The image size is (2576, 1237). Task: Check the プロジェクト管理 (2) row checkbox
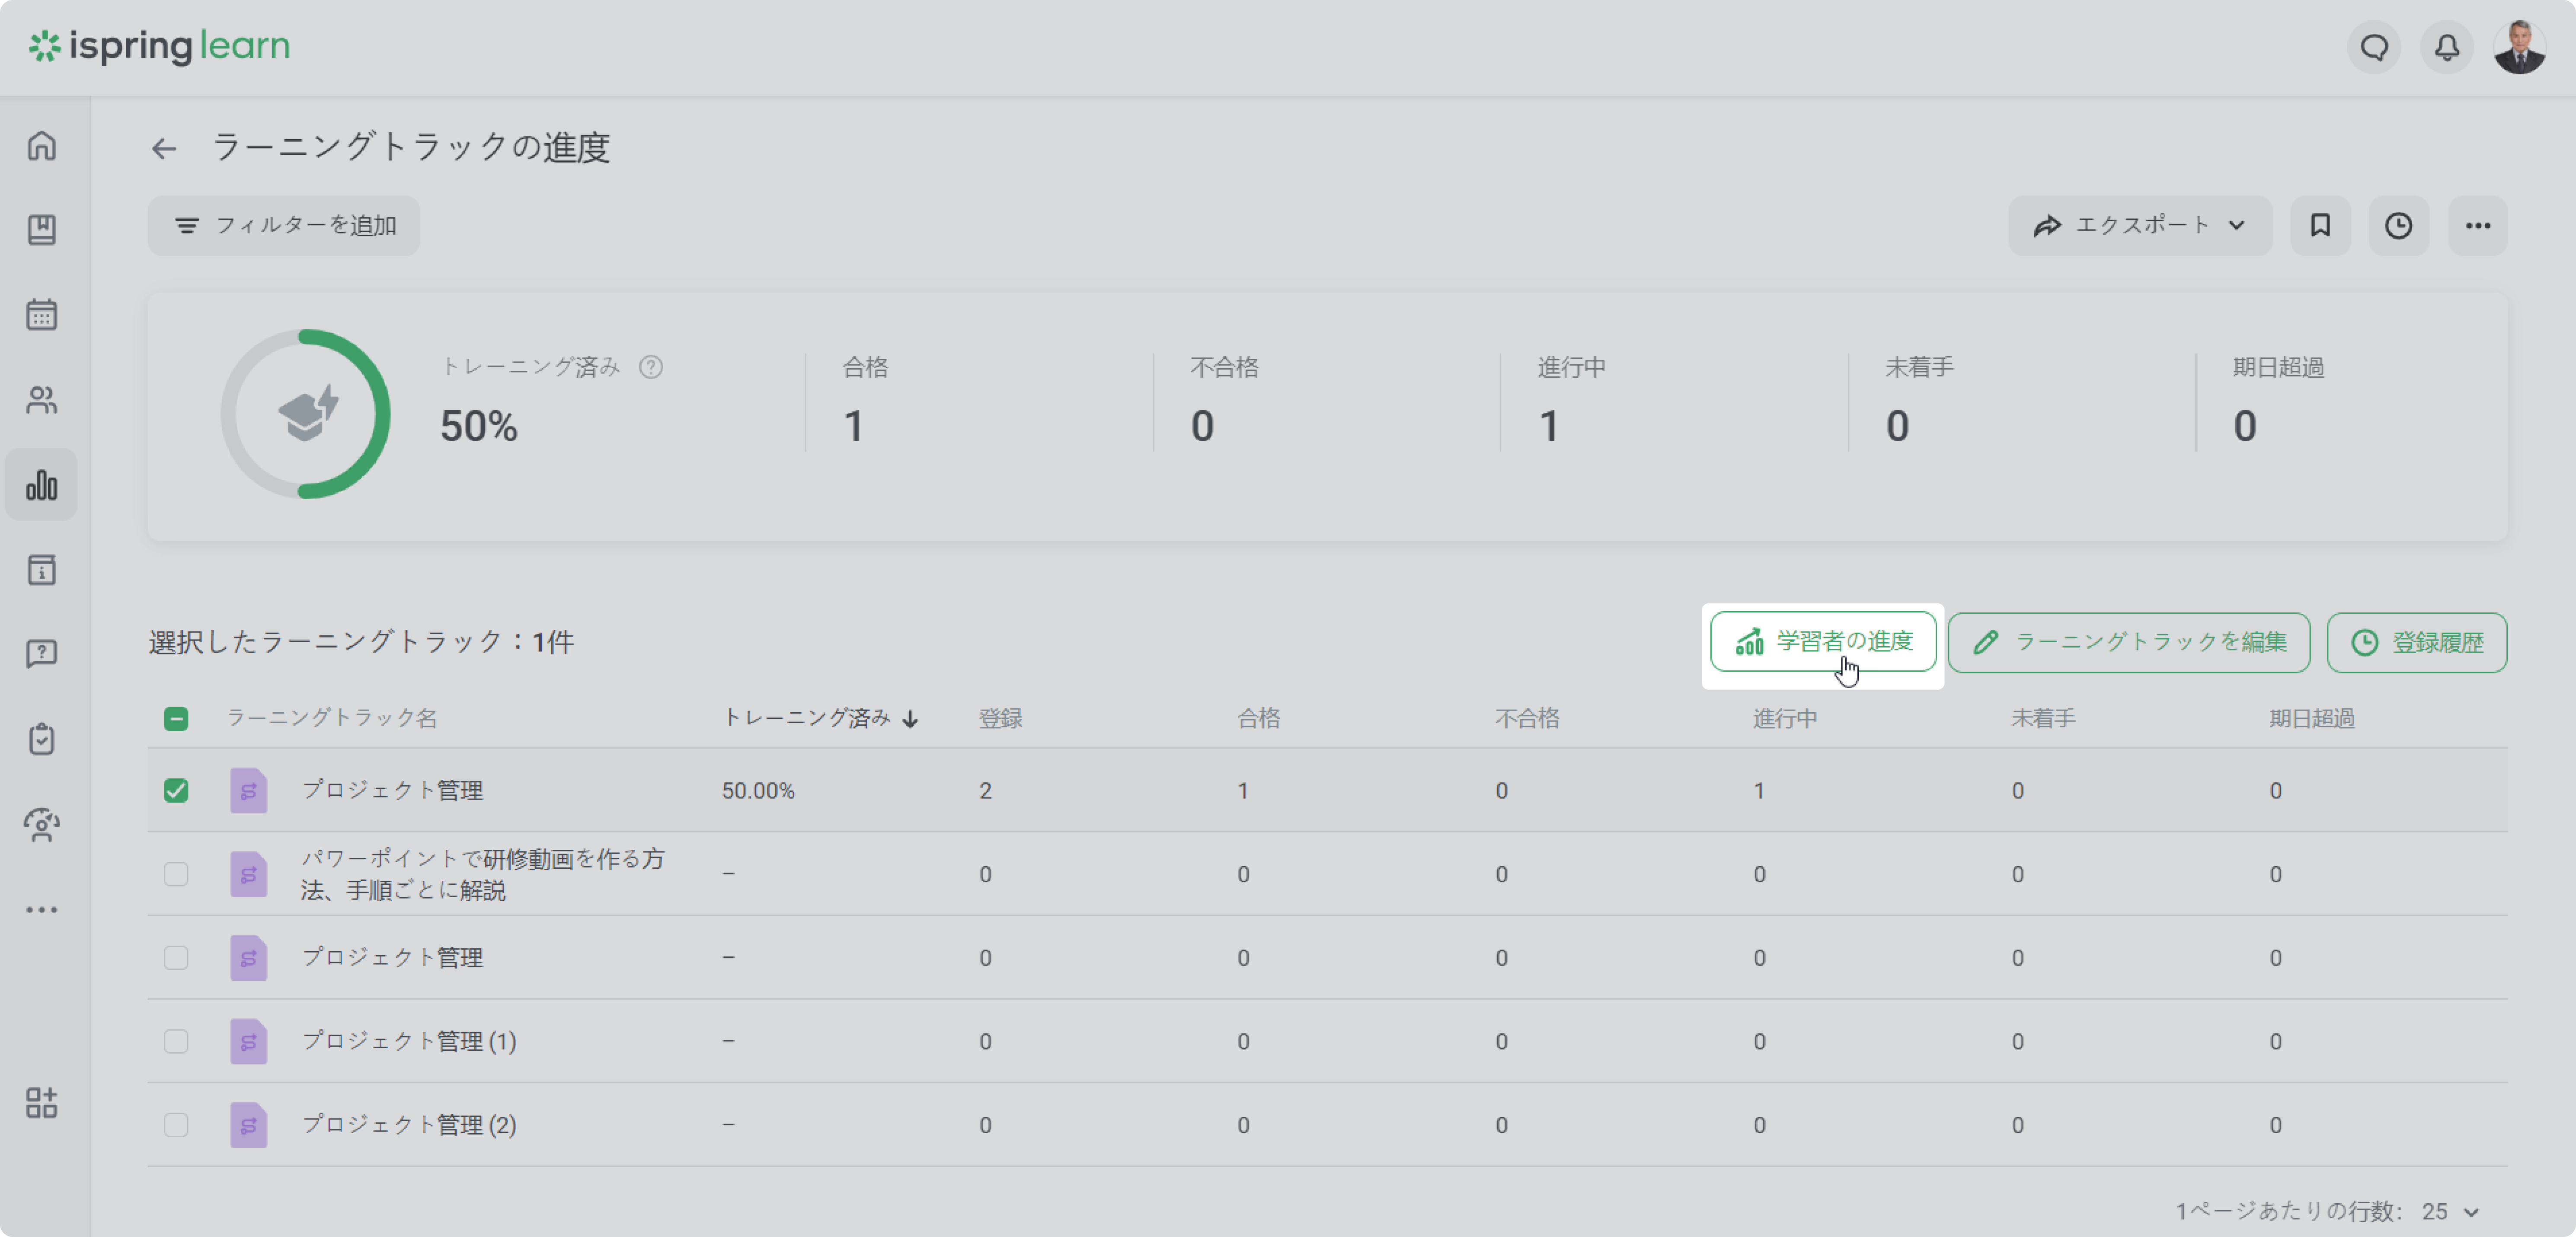[x=176, y=1125]
